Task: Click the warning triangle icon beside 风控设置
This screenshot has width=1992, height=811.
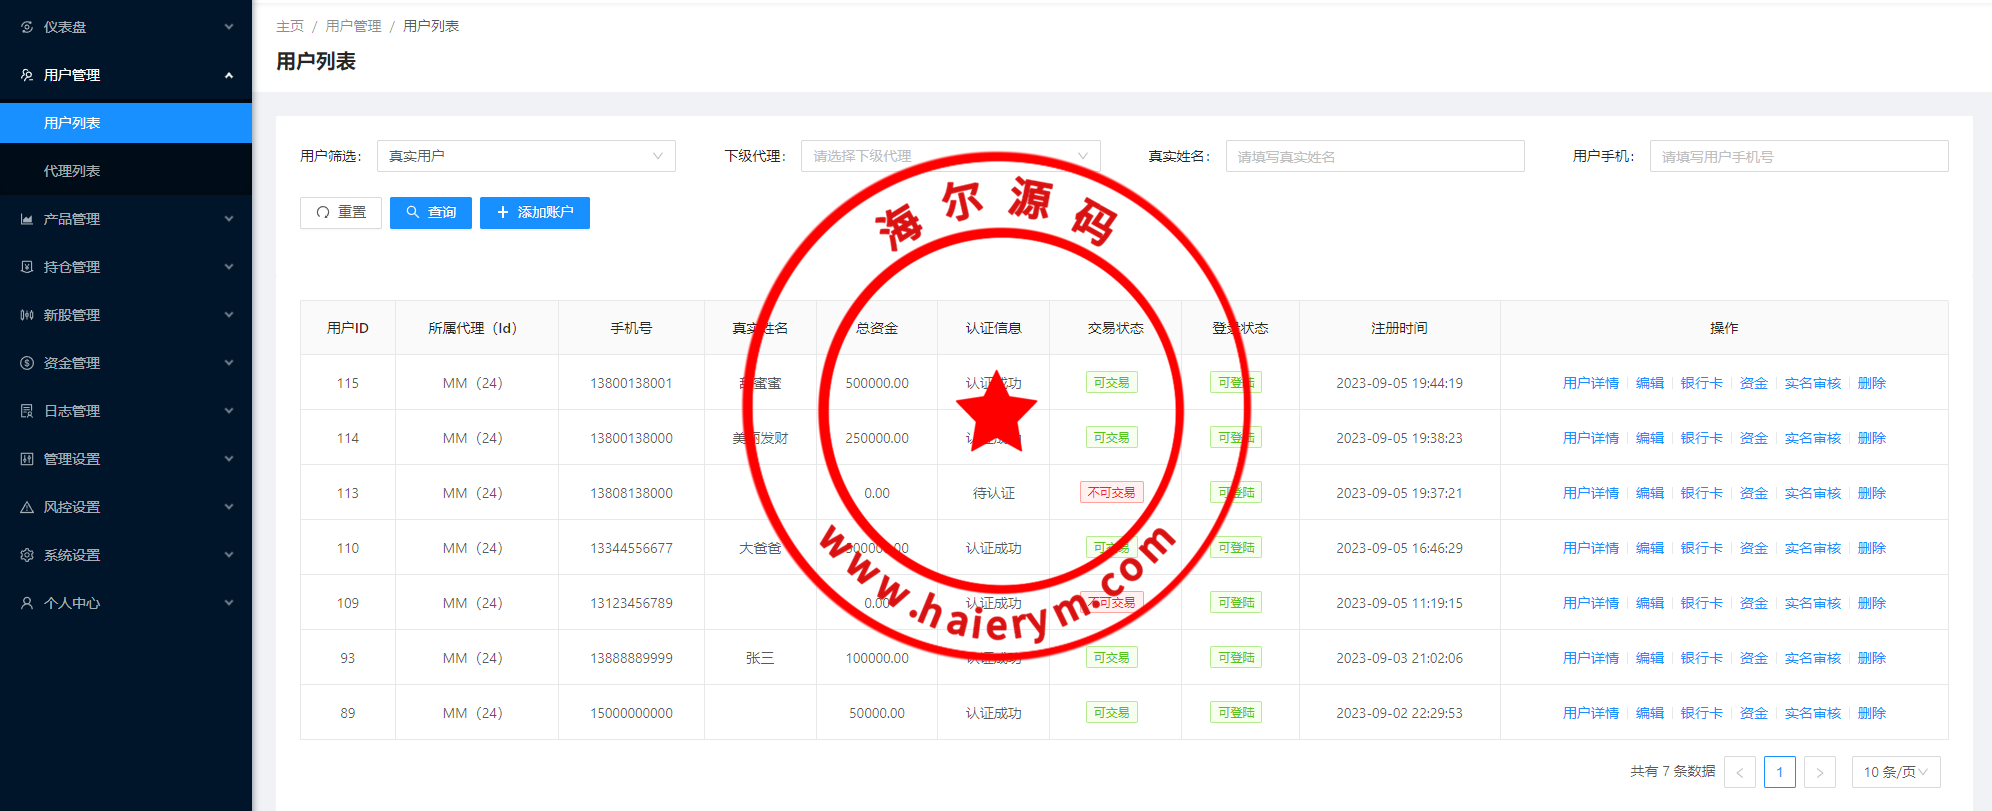Action: [x=27, y=507]
